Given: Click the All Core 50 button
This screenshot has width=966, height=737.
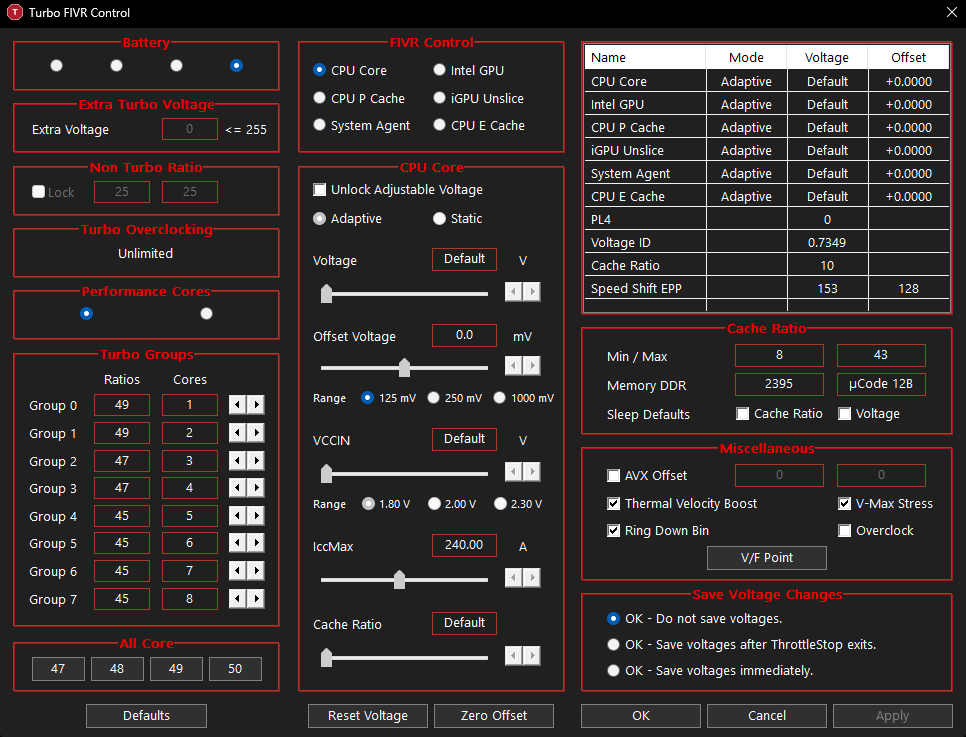Looking at the screenshot, I should 235,669.
